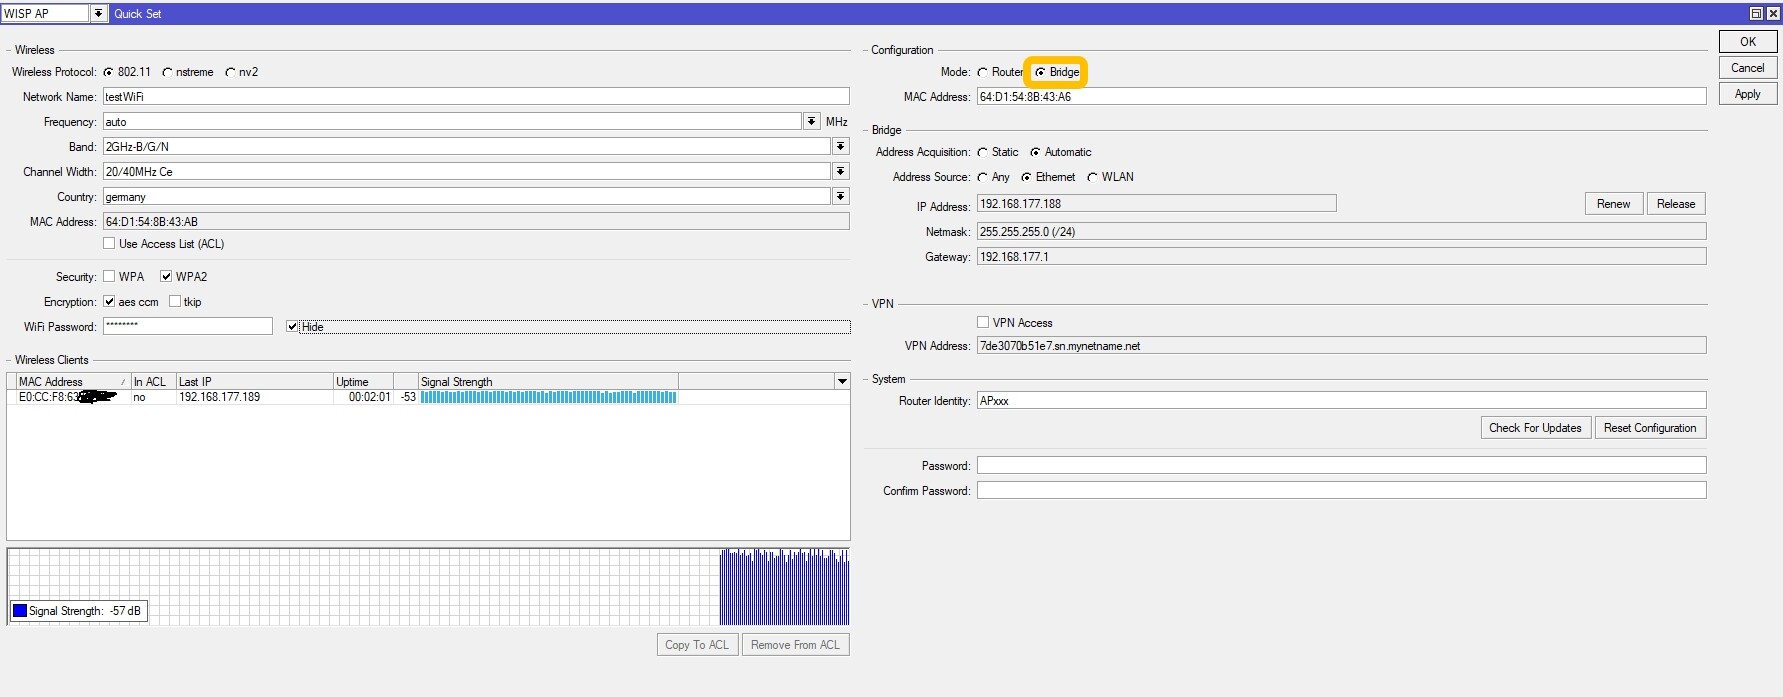Sort clients by Uptime column

point(363,381)
